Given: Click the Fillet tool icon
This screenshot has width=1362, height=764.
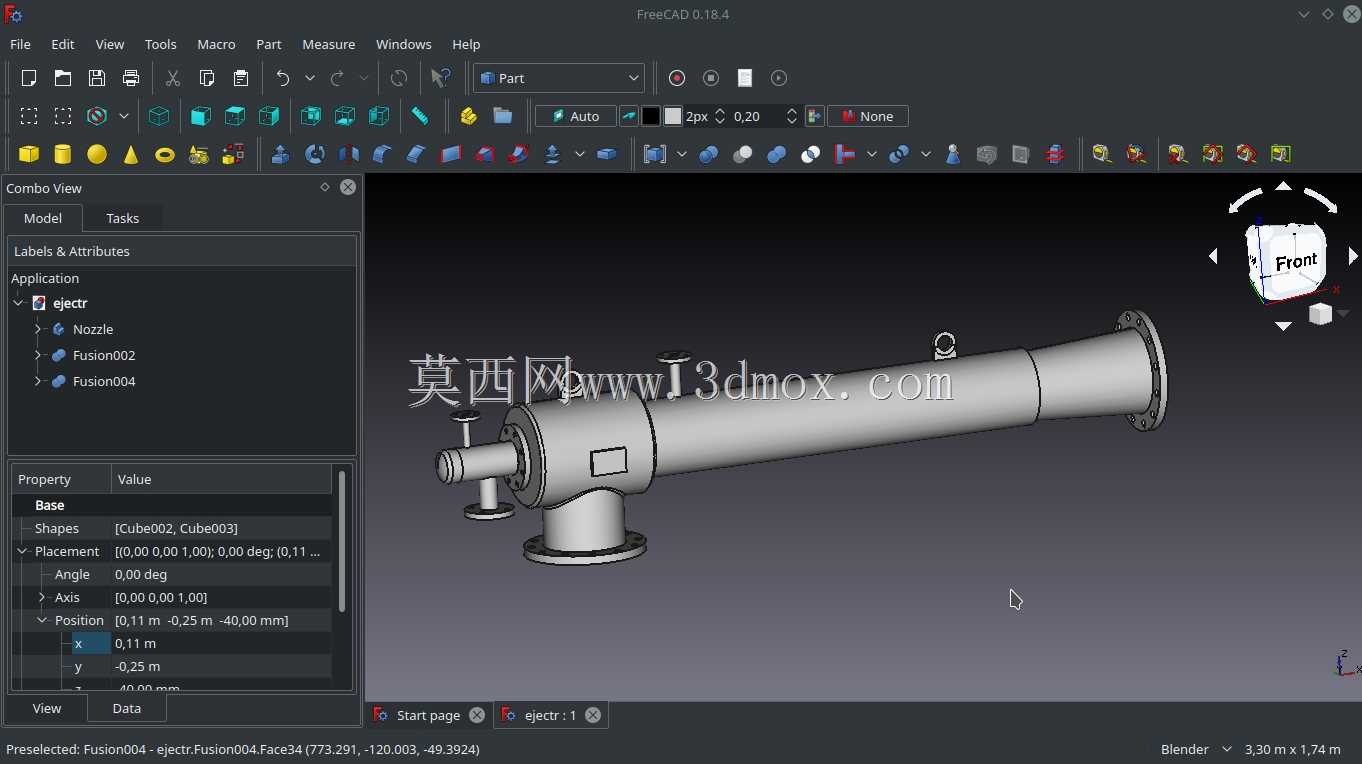Looking at the screenshot, I should (383, 154).
